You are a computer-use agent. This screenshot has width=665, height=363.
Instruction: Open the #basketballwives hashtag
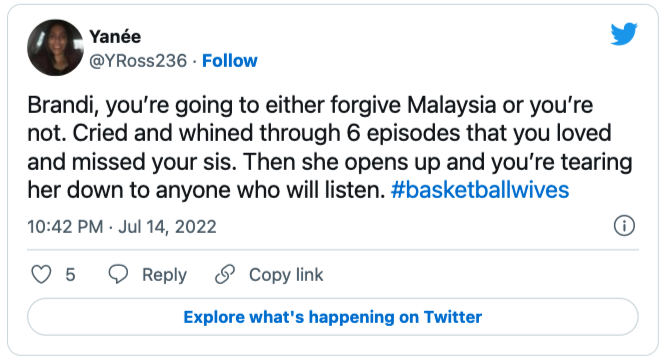[480, 190]
